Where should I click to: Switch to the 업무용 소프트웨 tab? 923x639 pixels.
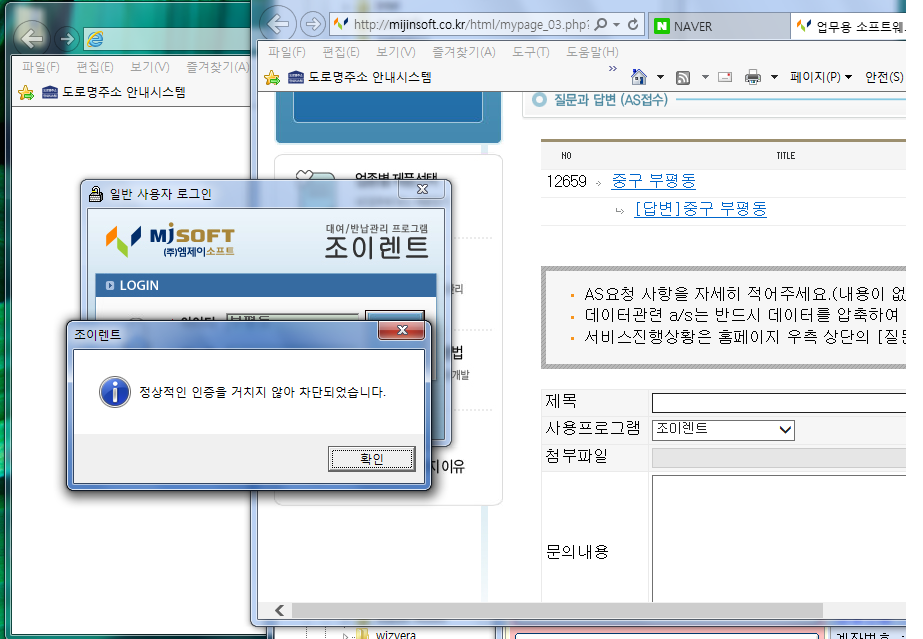pyautogui.click(x=849, y=26)
